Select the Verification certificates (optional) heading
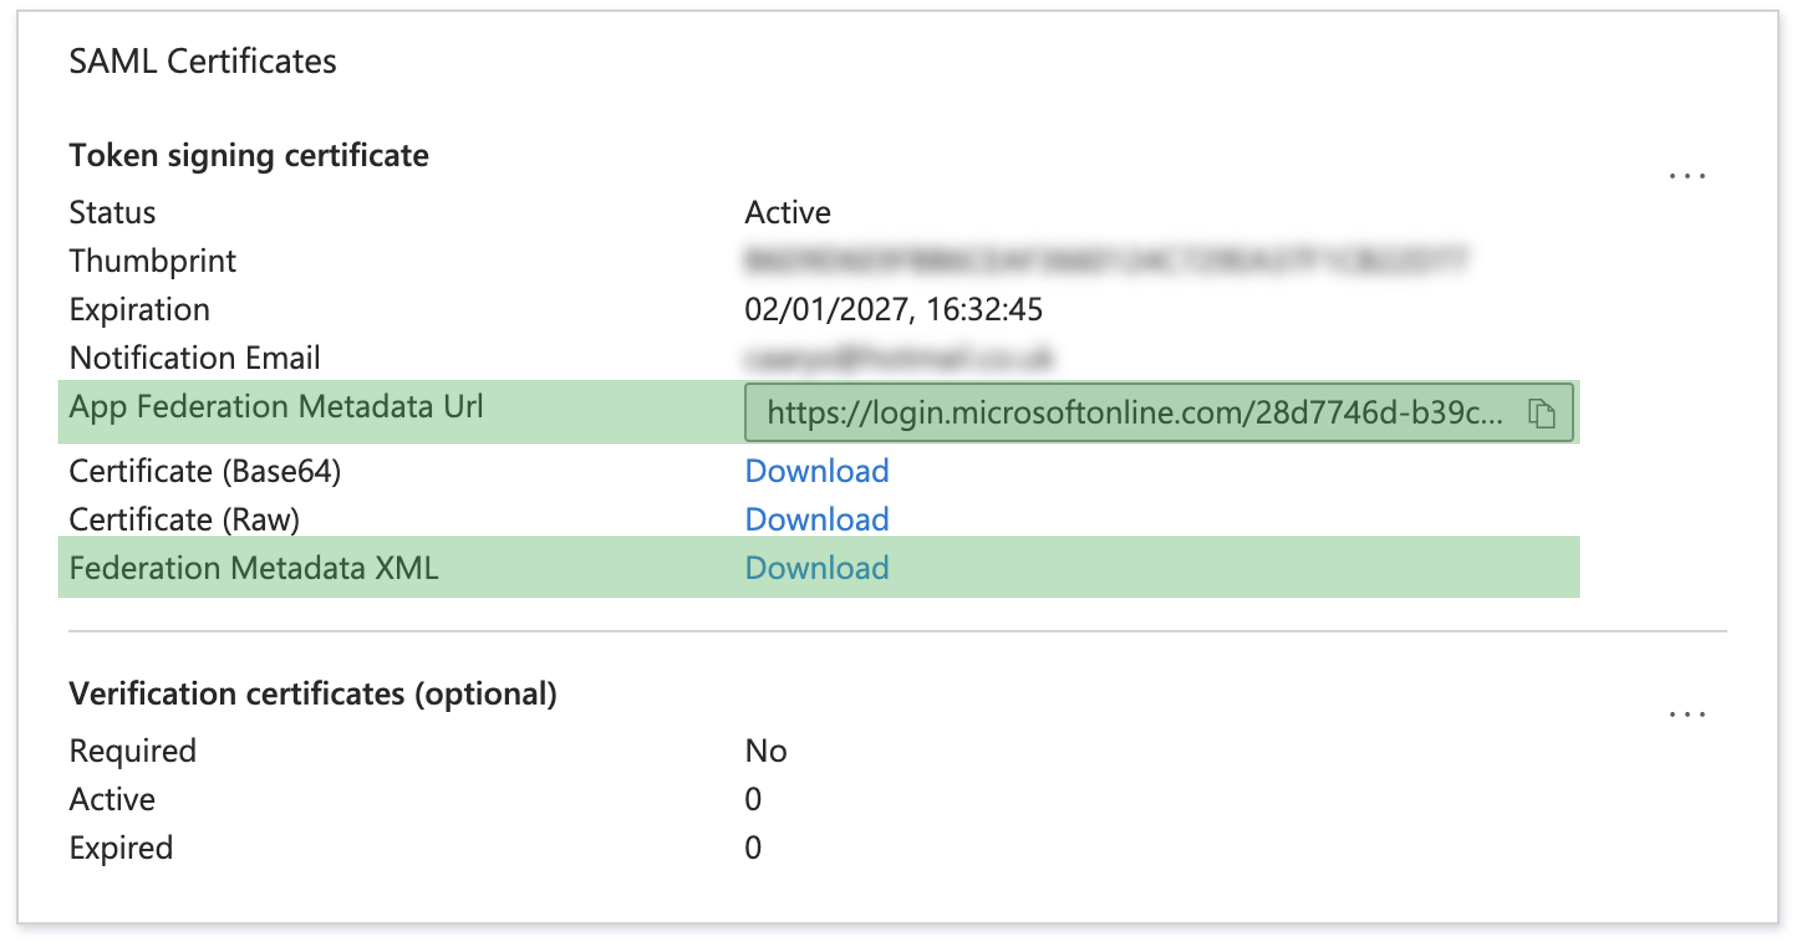Image resolution: width=1800 pixels, height=952 pixels. pos(313,694)
